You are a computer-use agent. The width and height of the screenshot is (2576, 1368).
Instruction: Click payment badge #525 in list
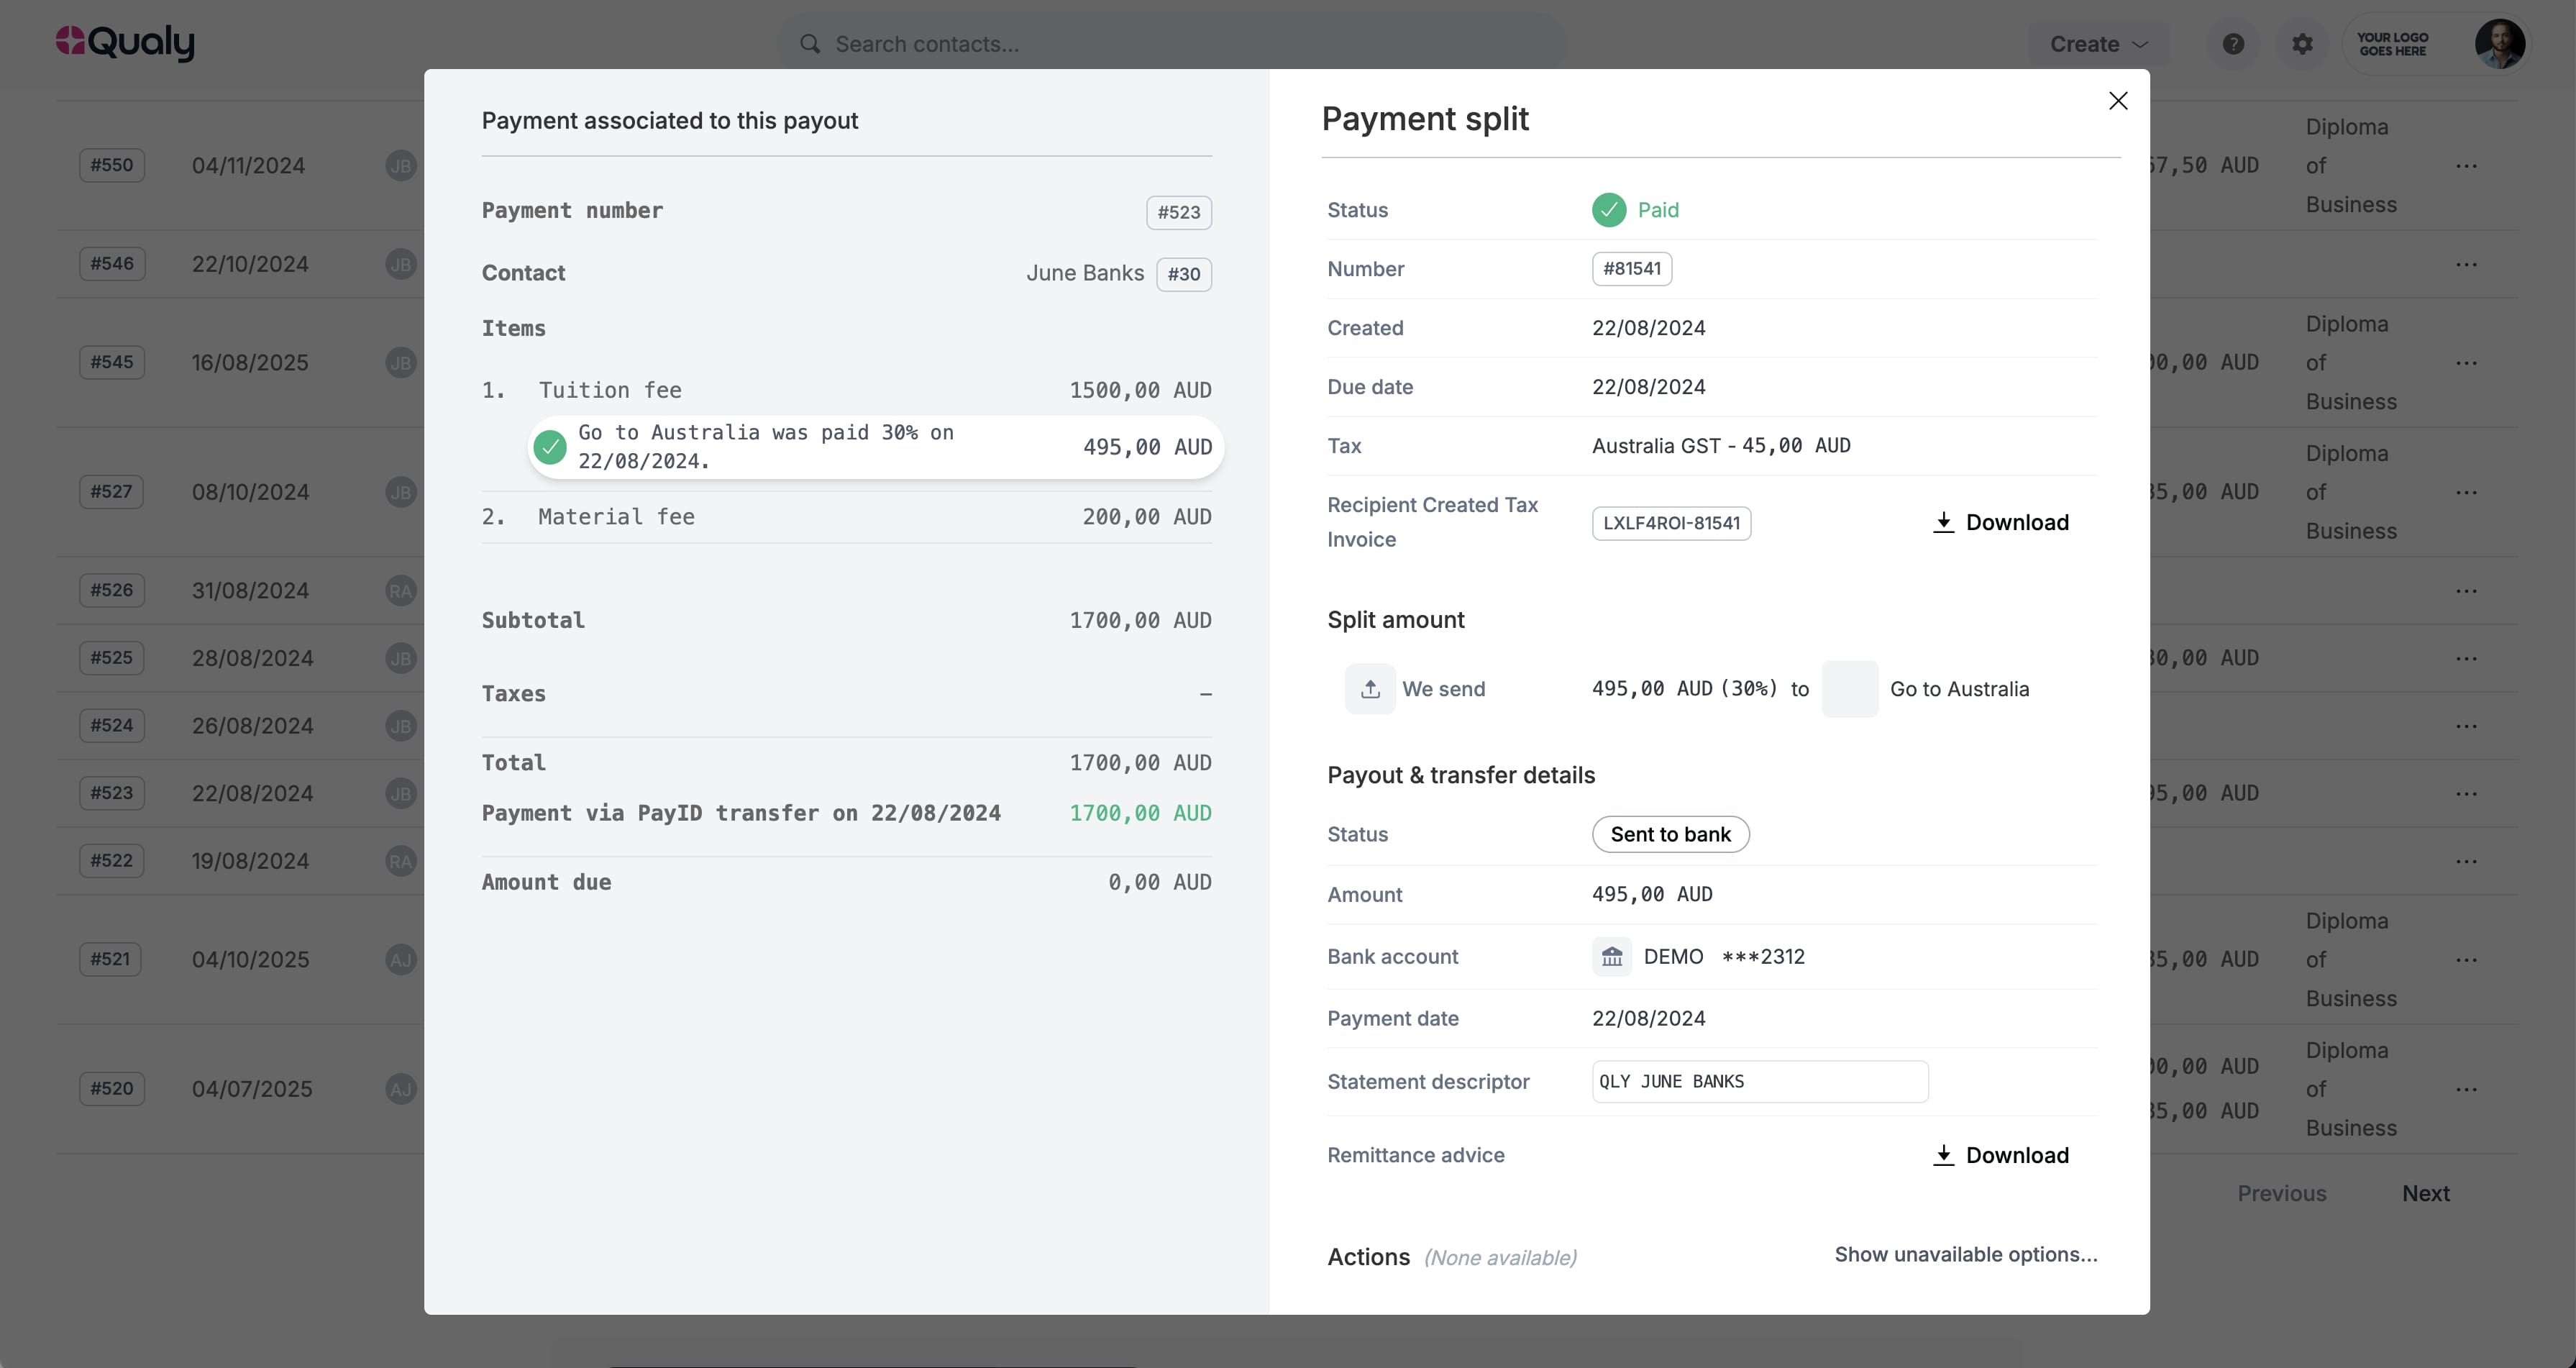pyautogui.click(x=112, y=658)
